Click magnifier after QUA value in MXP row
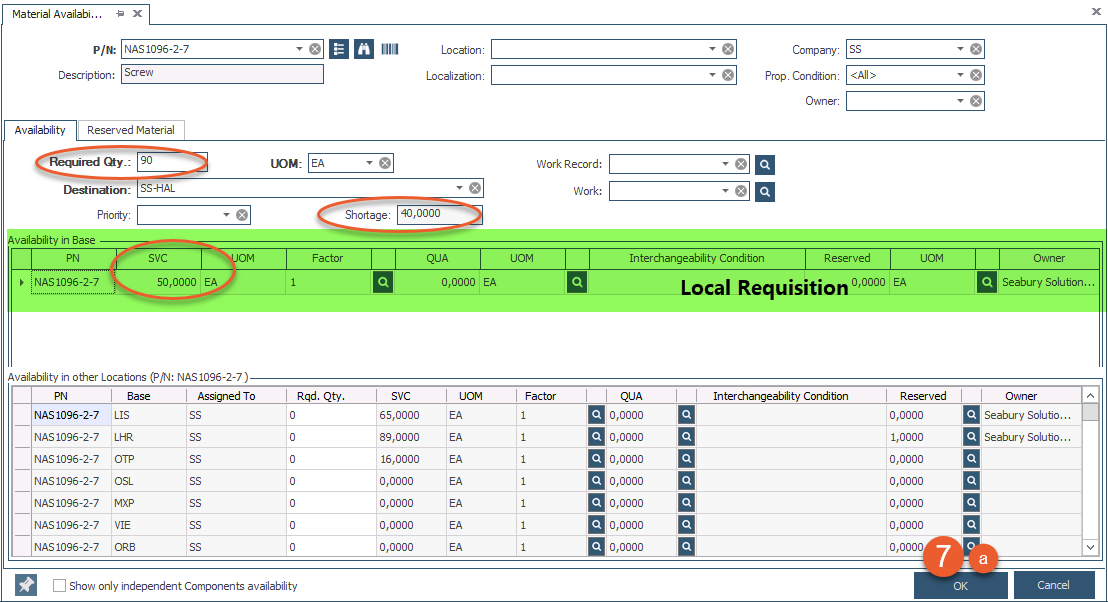This screenshot has height=602, width=1108. coord(686,502)
